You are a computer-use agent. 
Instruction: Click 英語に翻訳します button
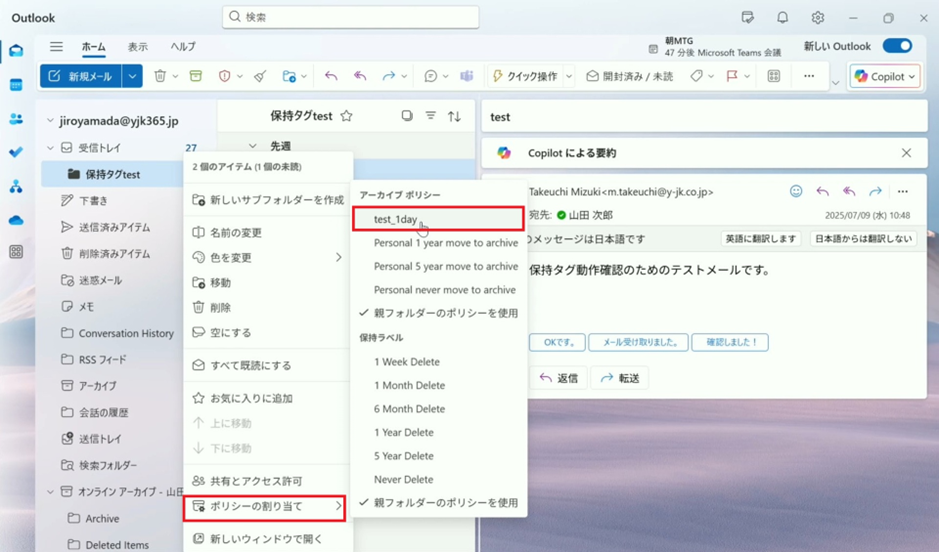click(x=761, y=238)
